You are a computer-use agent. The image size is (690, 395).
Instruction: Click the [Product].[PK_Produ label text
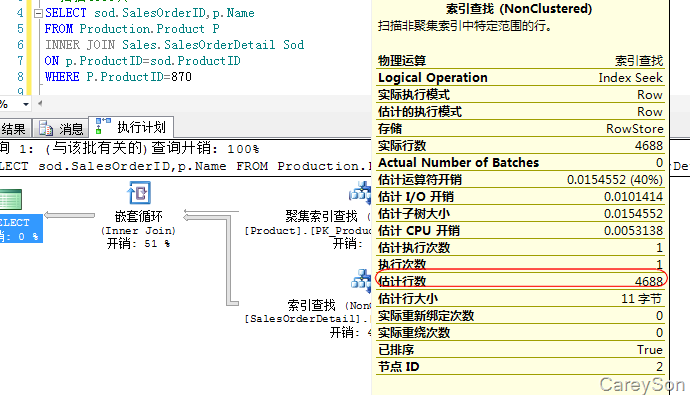coord(308,230)
